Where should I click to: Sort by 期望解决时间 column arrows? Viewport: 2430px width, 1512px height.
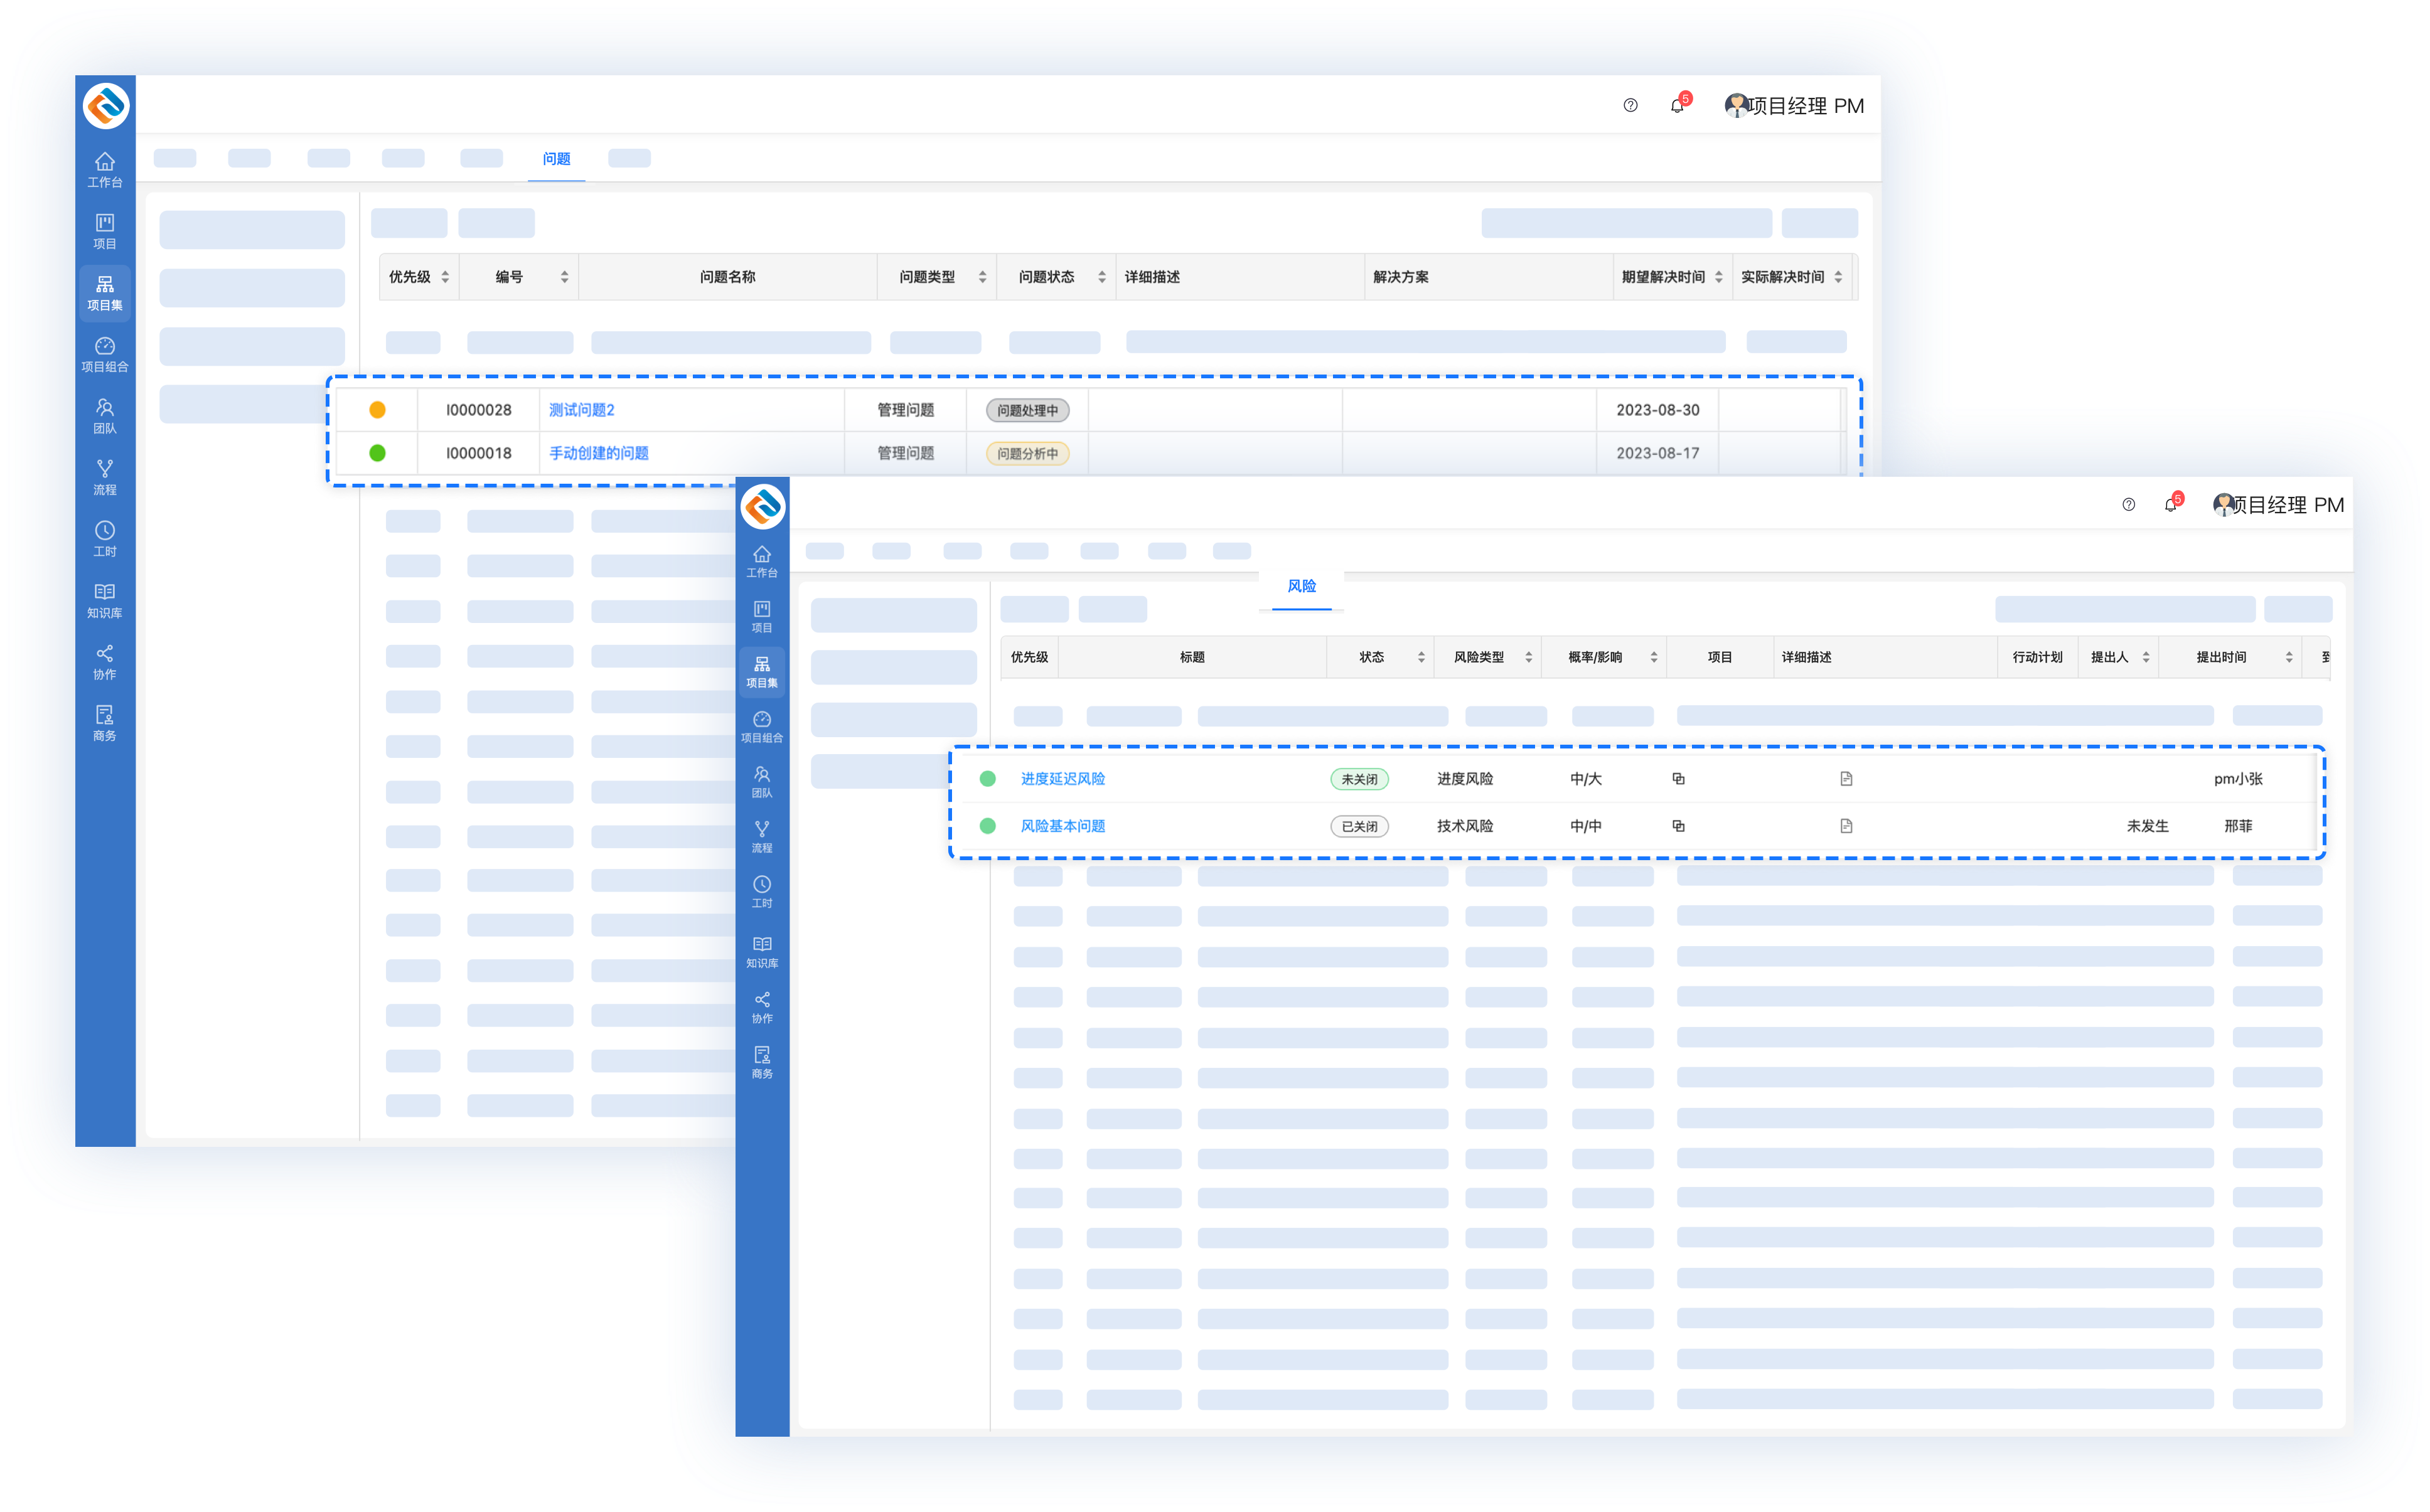(x=1718, y=277)
